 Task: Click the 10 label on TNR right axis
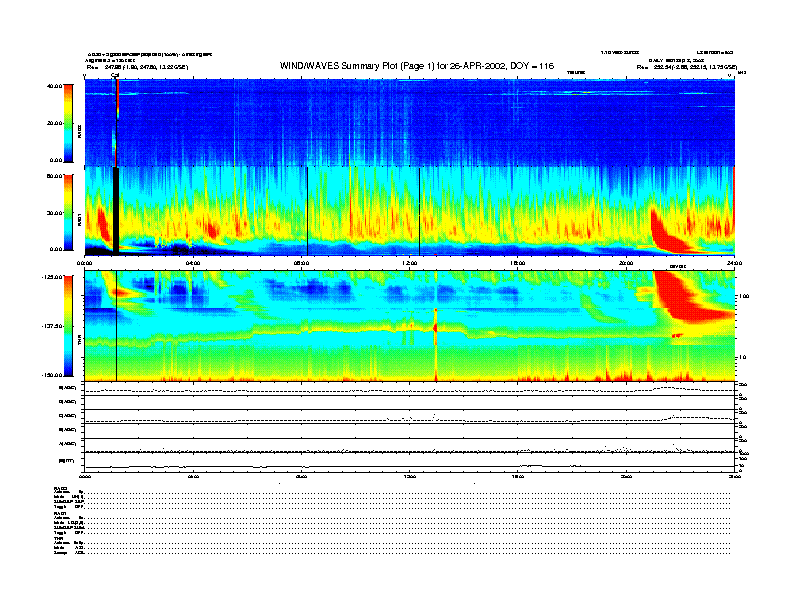743,358
